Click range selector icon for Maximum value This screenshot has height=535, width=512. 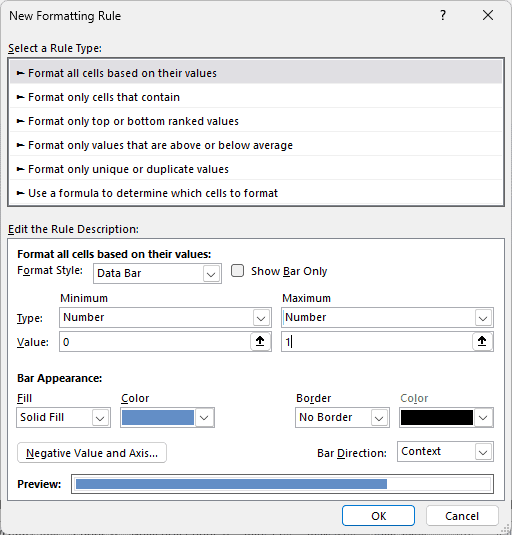[482, 341]
